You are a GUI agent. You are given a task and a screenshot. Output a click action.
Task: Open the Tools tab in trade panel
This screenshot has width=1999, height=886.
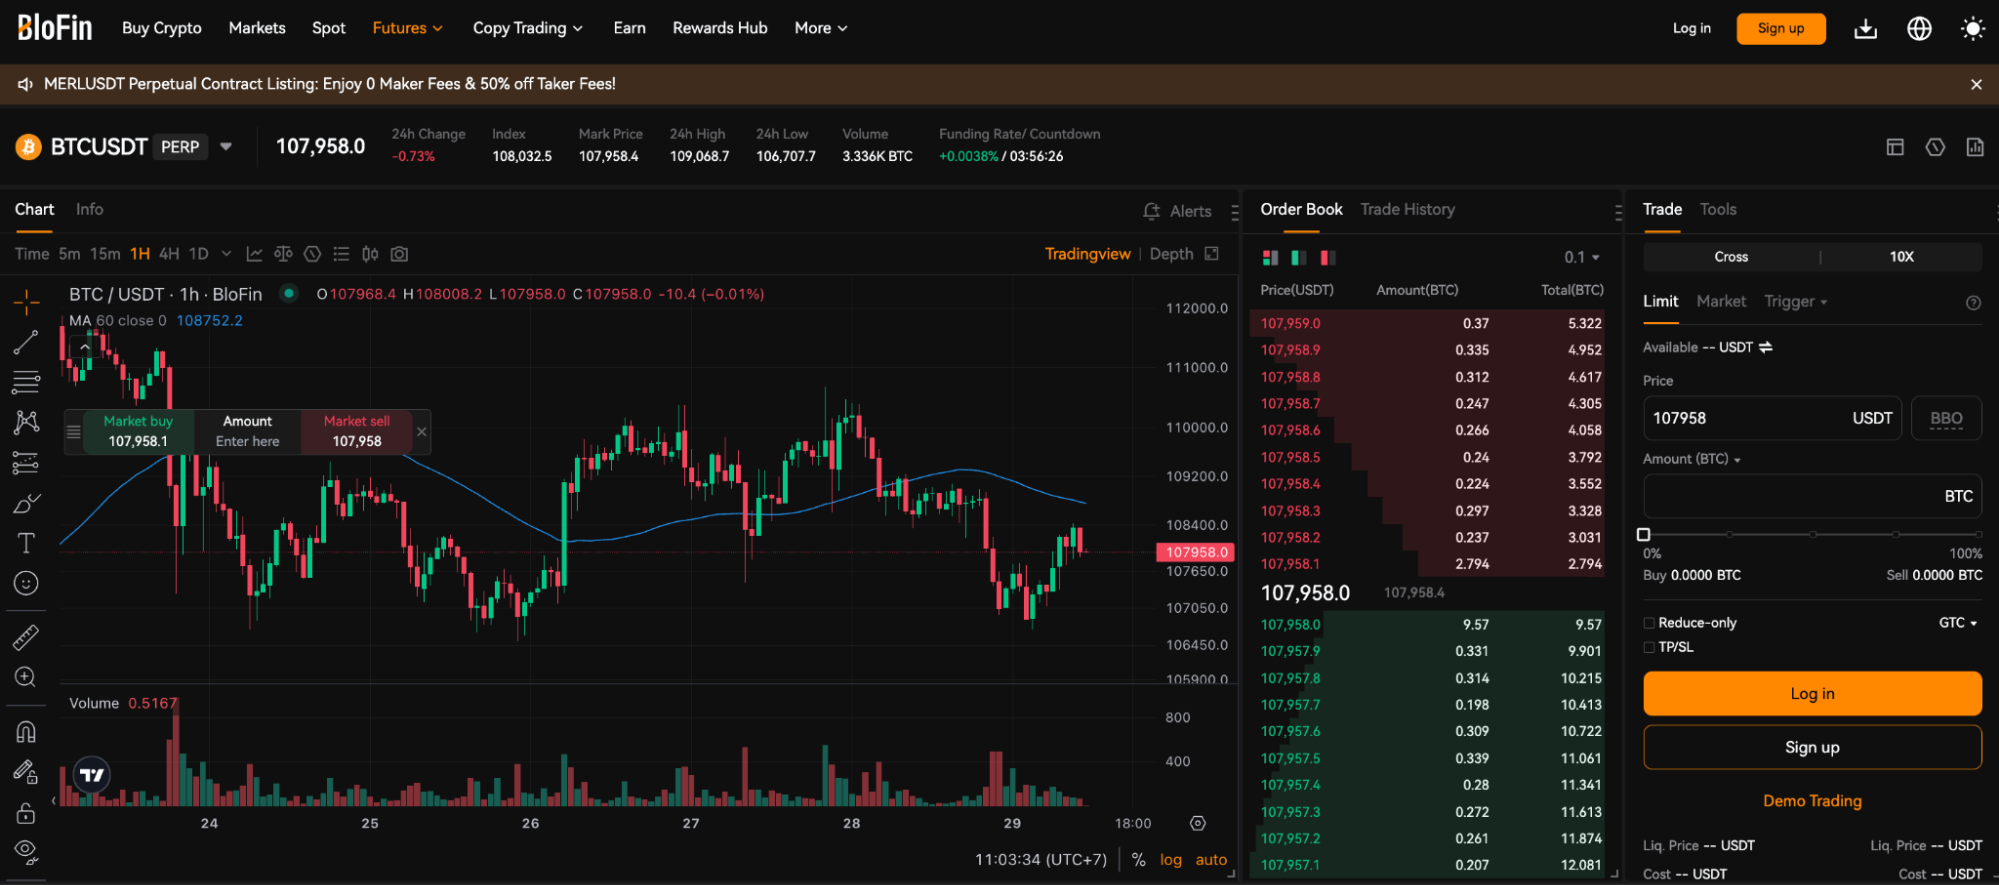tap(1718, 209)
